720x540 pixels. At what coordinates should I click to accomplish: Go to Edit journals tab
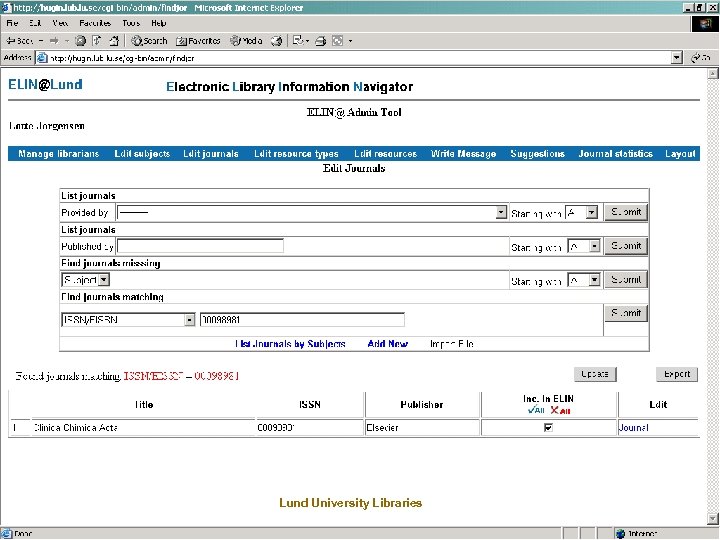(211, 154)
